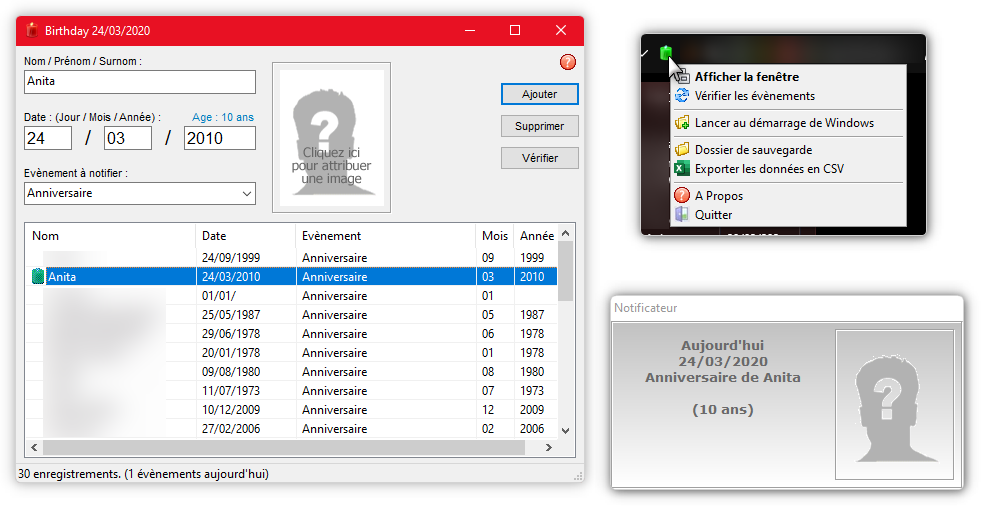
Task: Click the blue icon beside Anita row
Action: [38, 277]
